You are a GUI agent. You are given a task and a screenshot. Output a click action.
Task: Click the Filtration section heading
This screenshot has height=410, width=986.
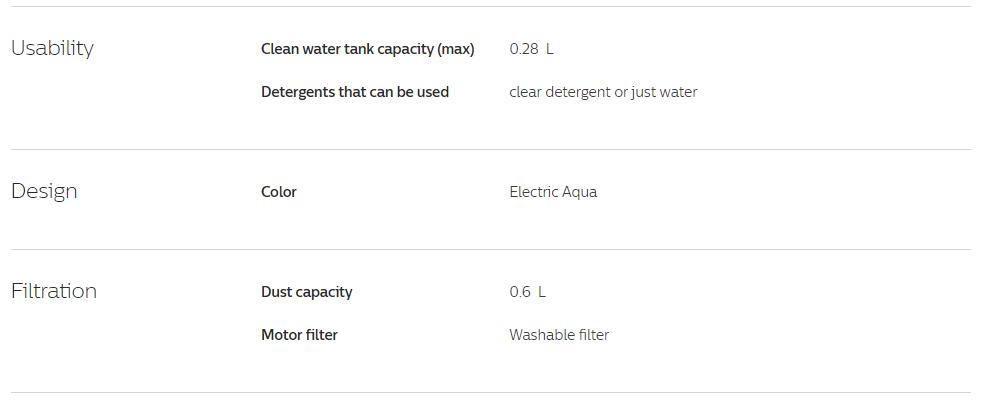(x=54, y=291)
